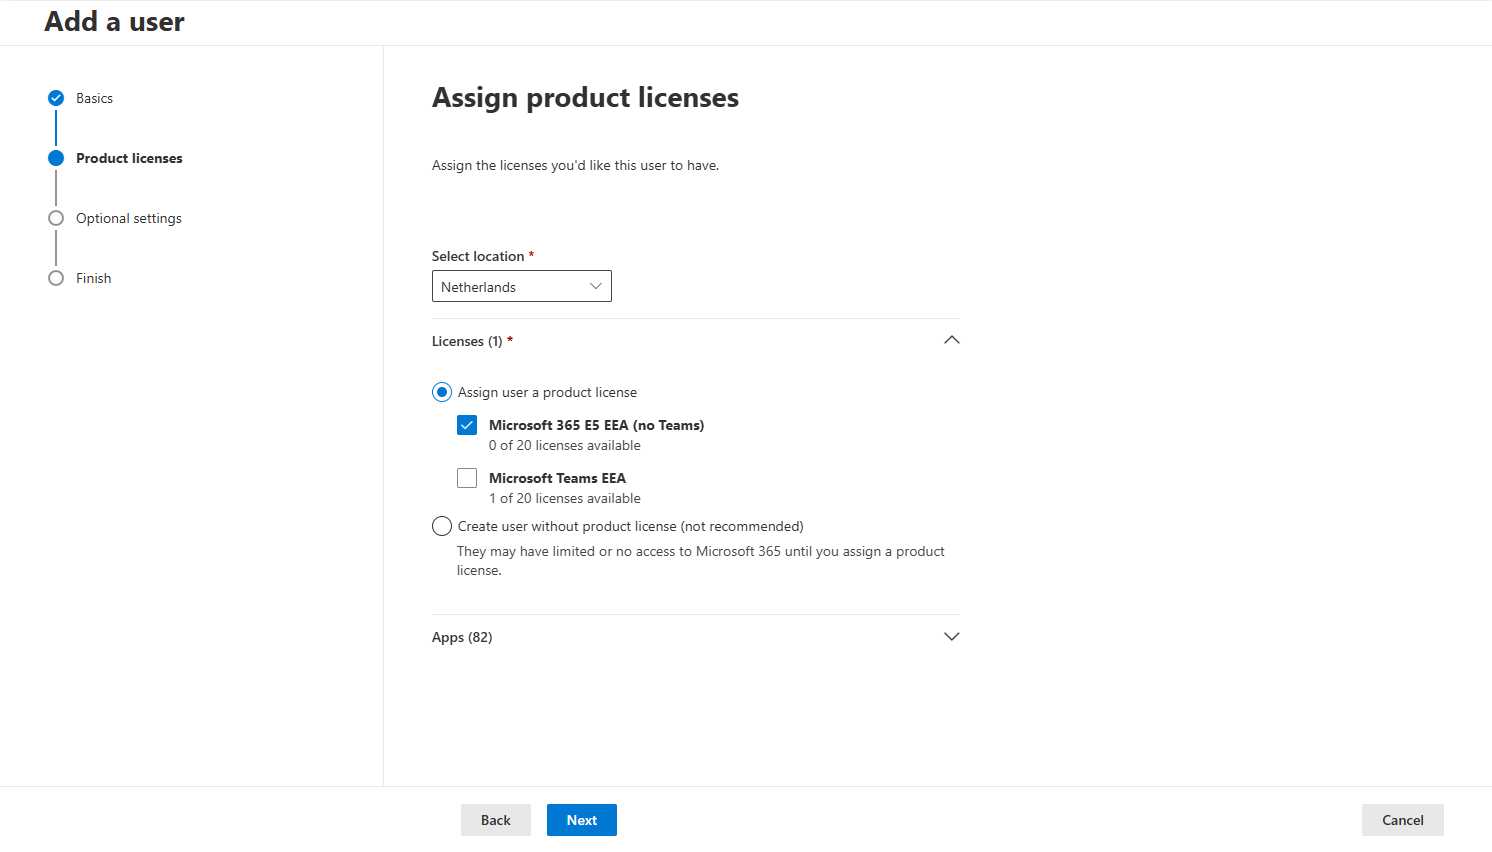Click '0 of 20 licenses available' text
Image resolution: width=1492 pixels, height=852 pixels.
565,445
